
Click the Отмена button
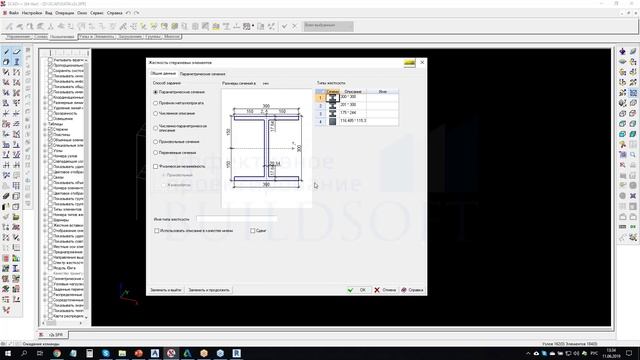point(385,290)
